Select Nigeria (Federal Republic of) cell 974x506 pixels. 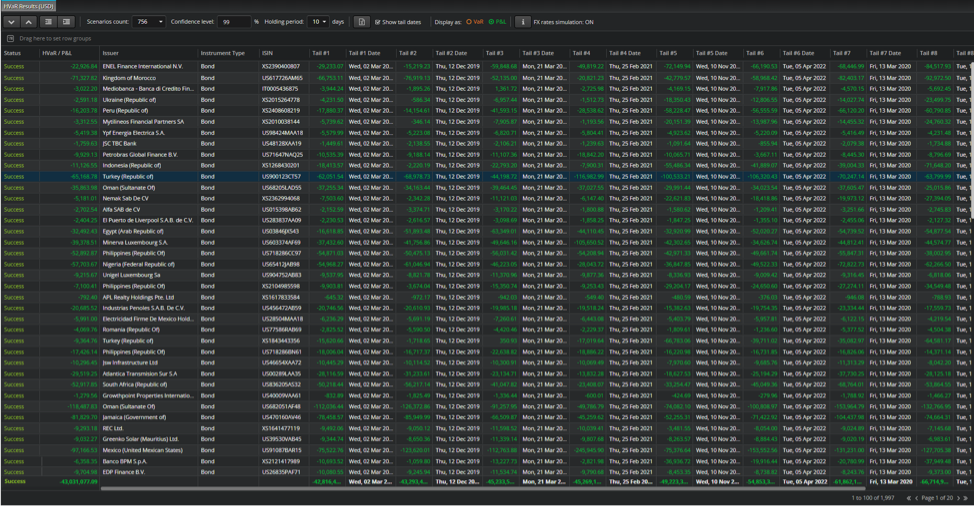pos(149,264)
